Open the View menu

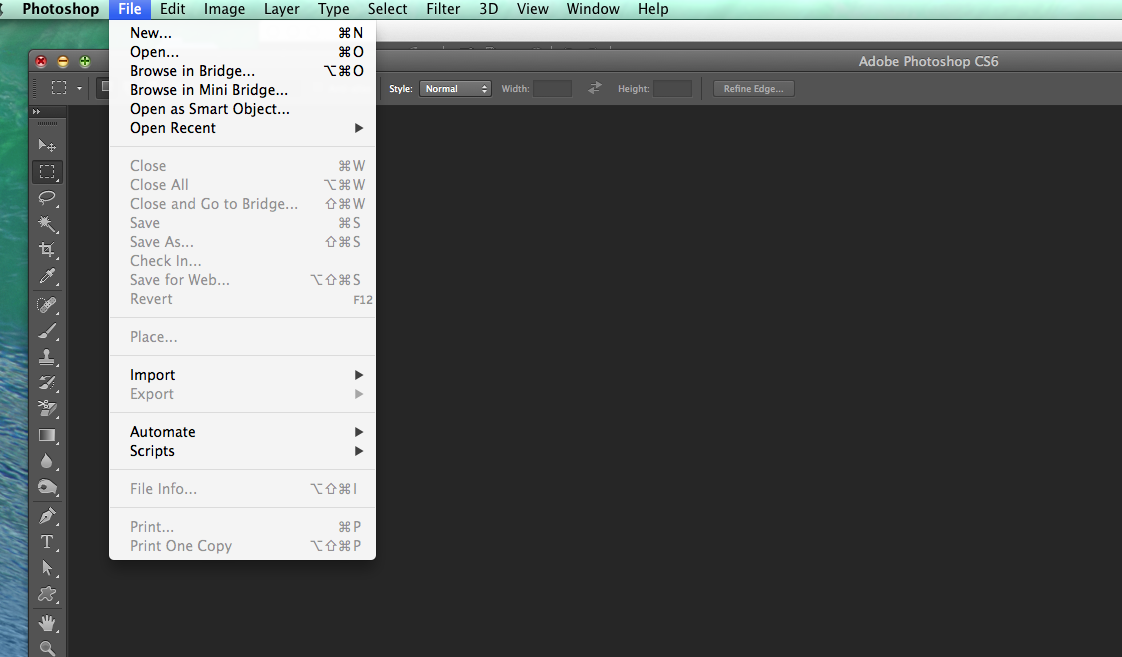pos(532,9)
